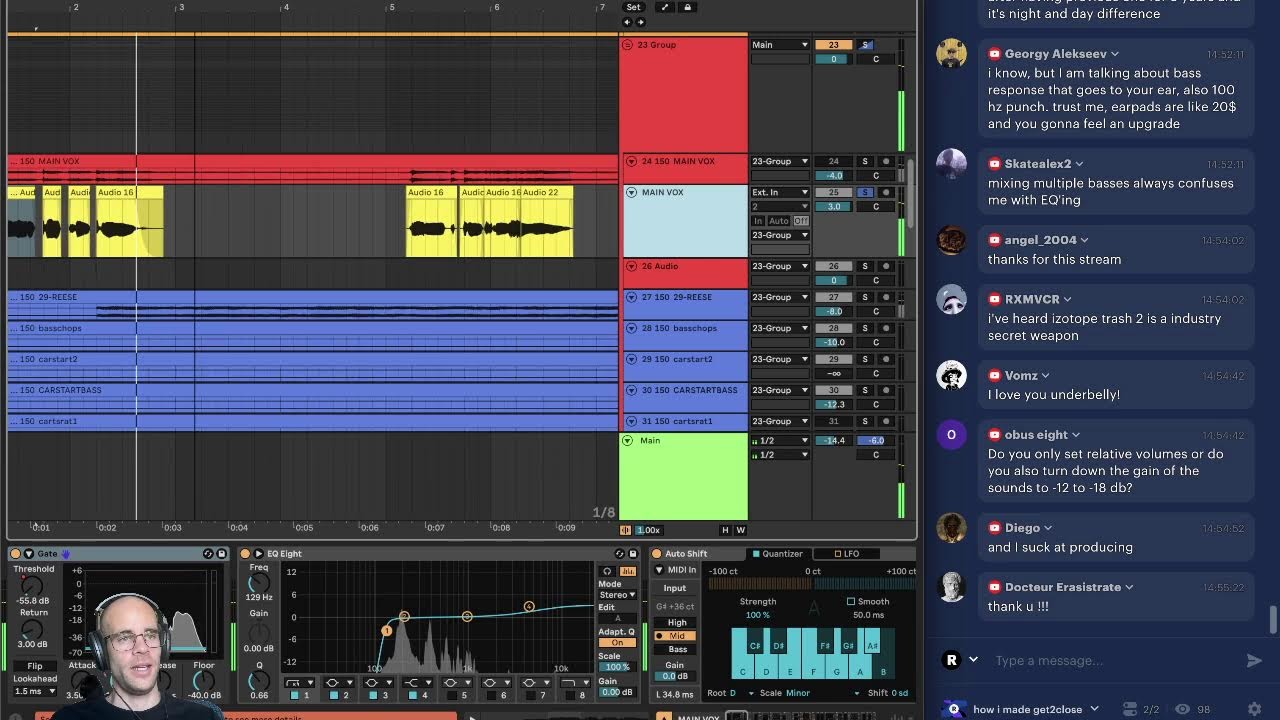Save the Gate device preset

[221, 554]
